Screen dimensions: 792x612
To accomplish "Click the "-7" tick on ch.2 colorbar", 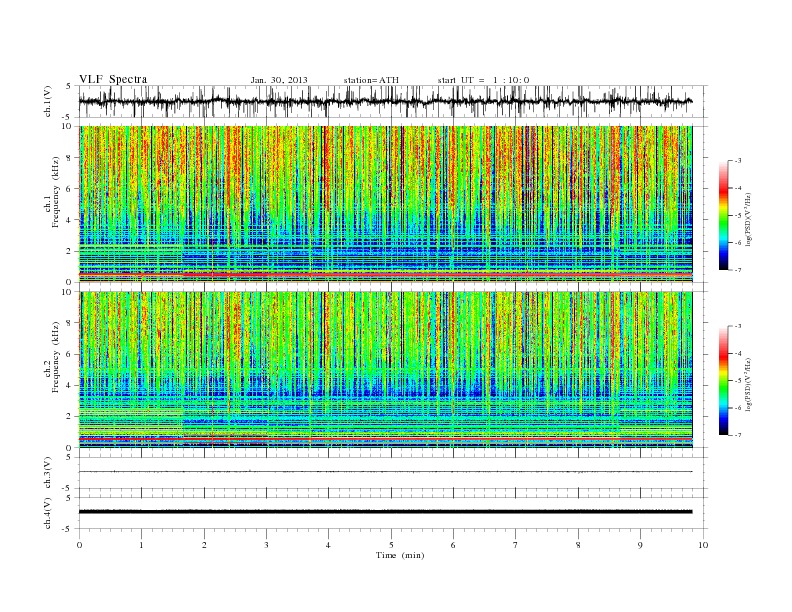I will point(738,435).
